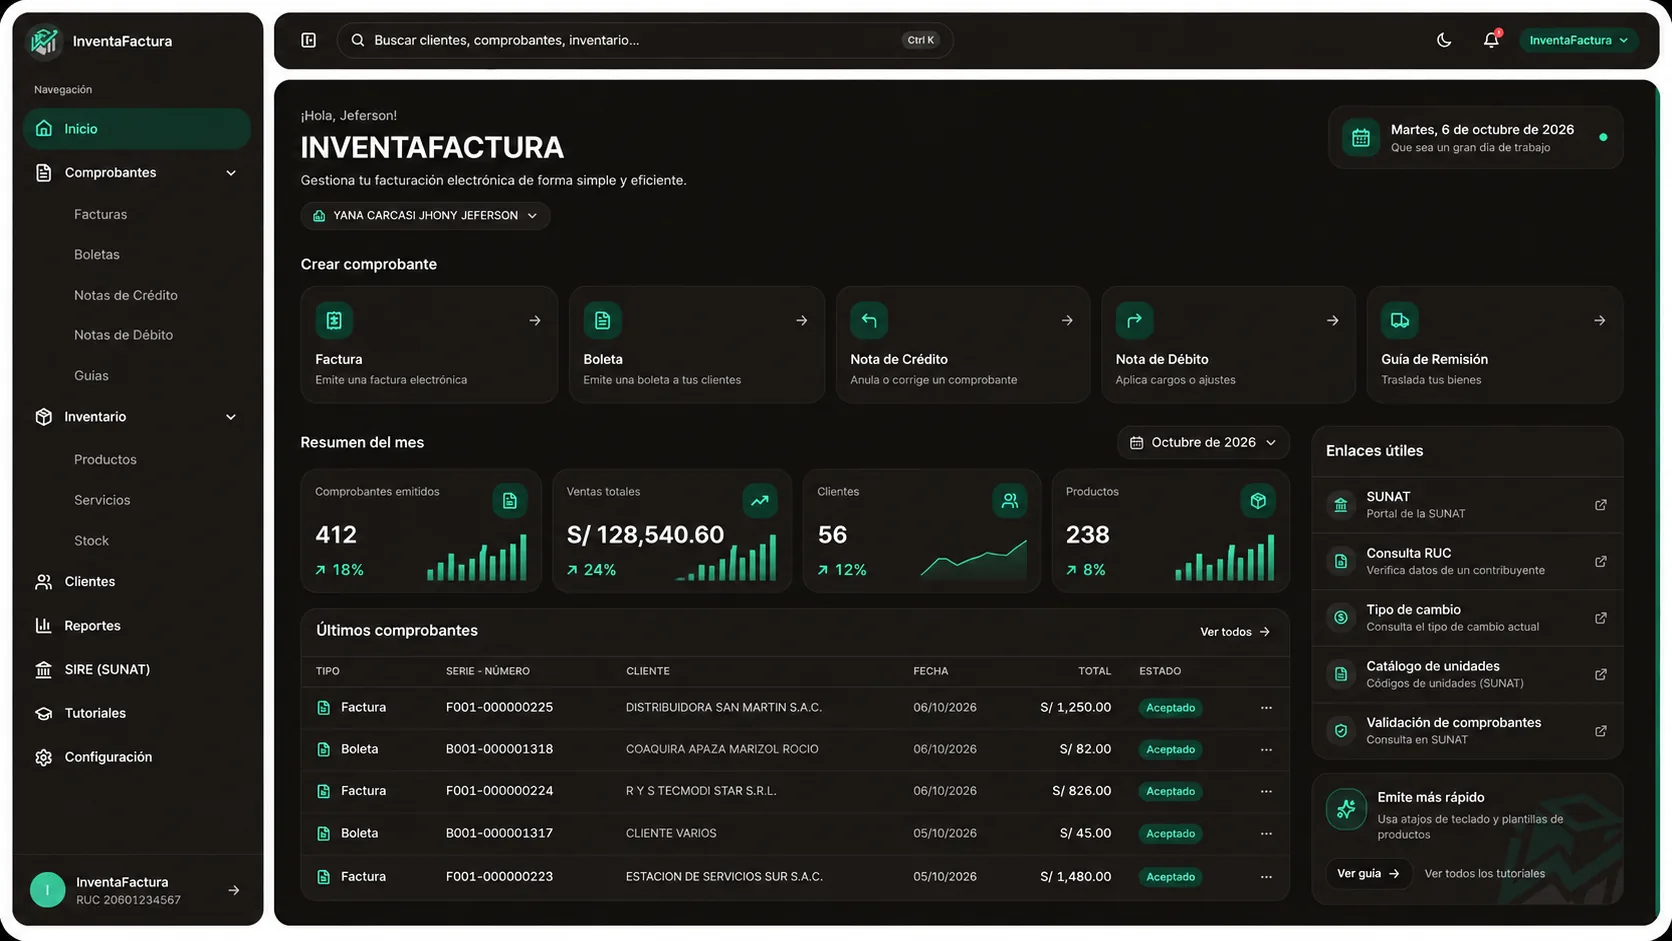This screenshot has height=941, width=1672.
Task: Click the Boleta document icon card
Action: tap(602, 321)
